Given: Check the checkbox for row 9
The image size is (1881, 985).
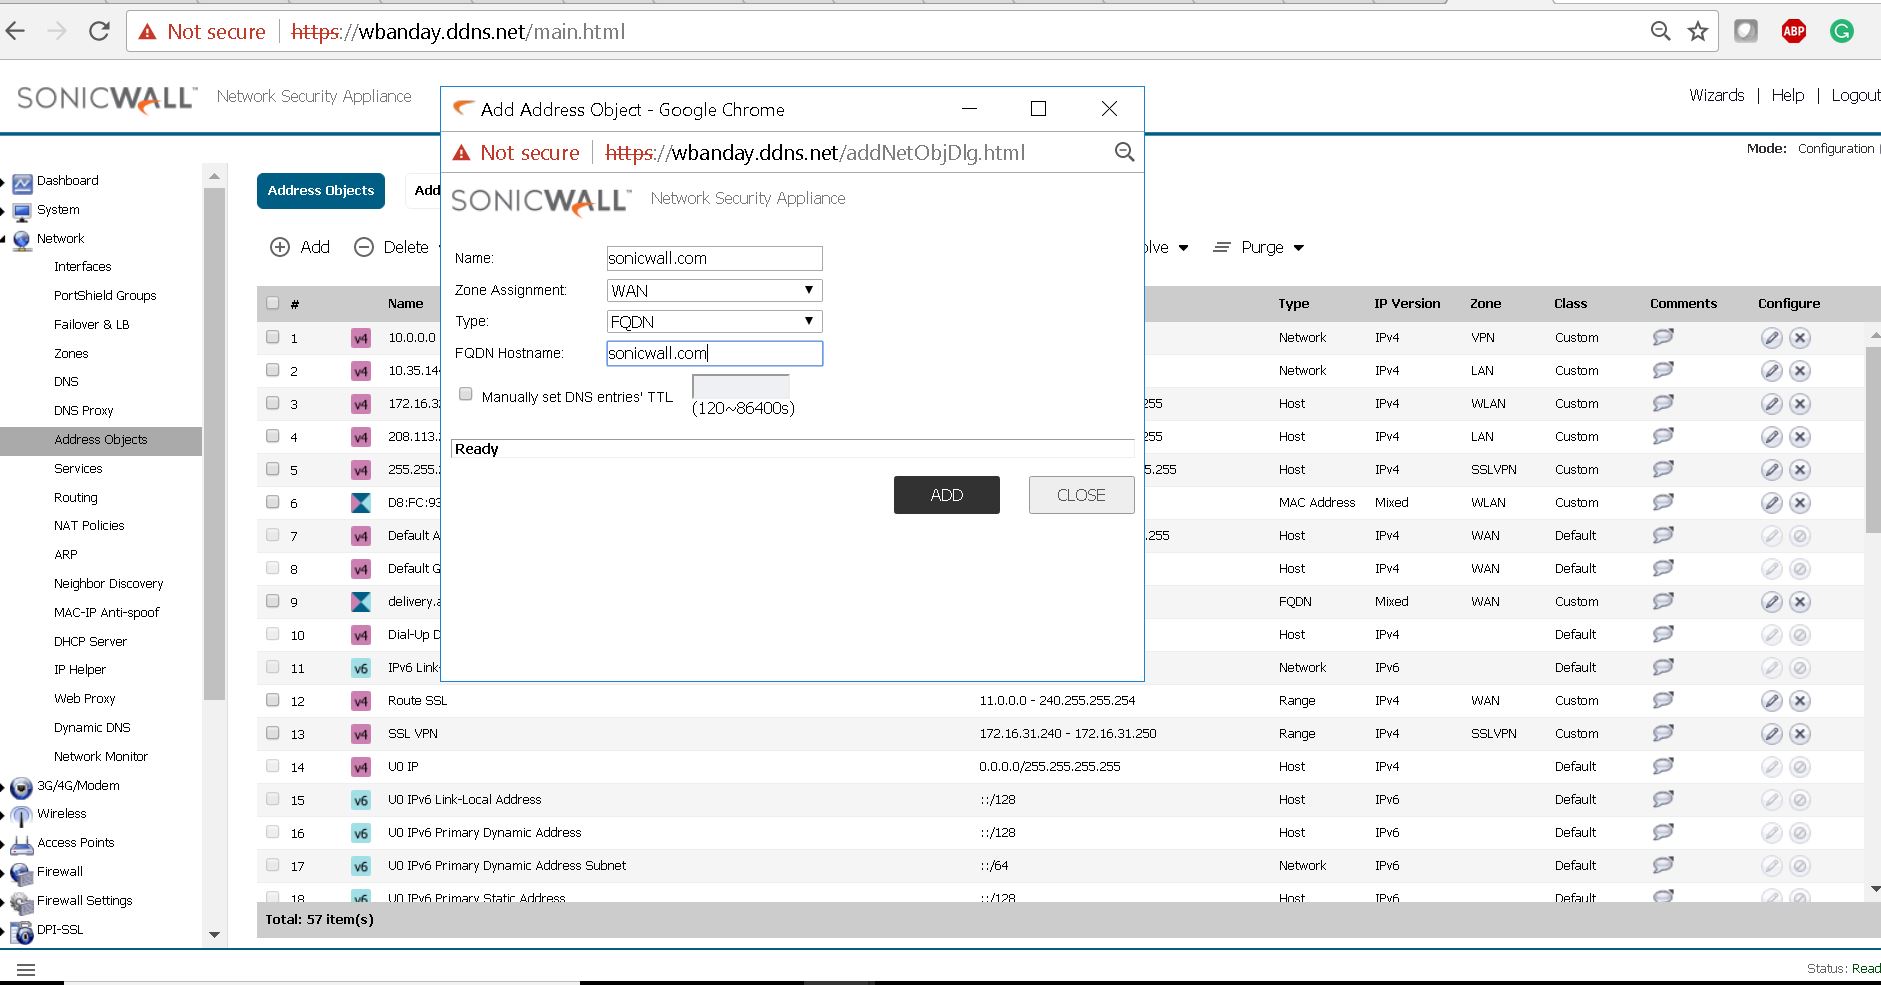Looking at the screenshot, I should tap(273, 601).
